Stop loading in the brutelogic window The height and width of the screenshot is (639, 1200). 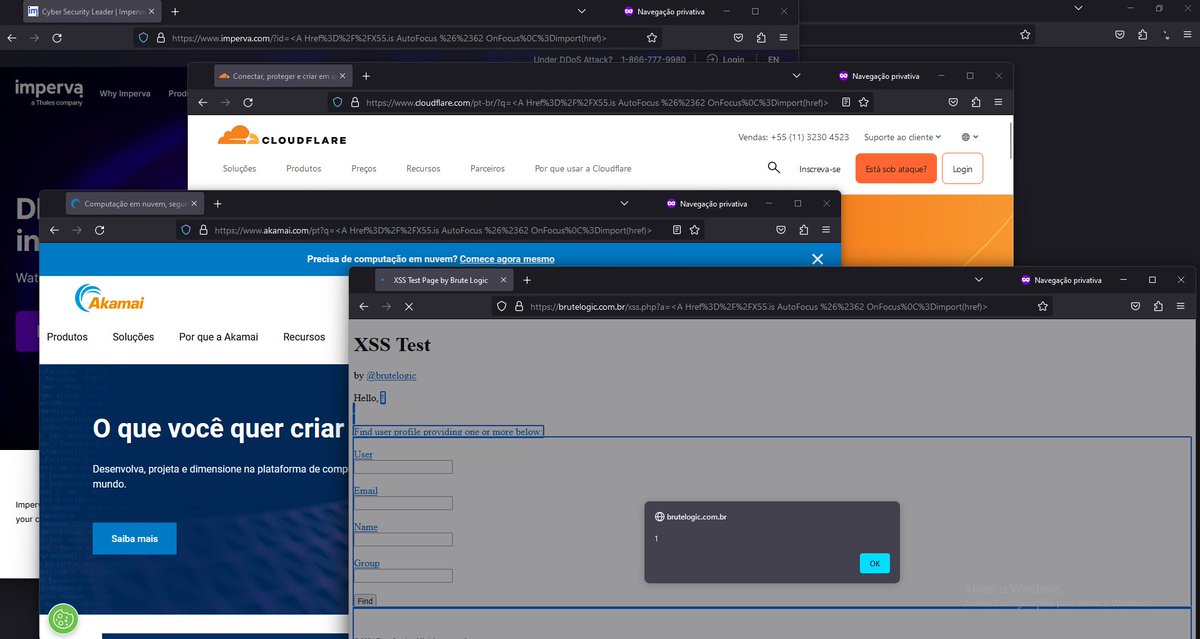408,306
